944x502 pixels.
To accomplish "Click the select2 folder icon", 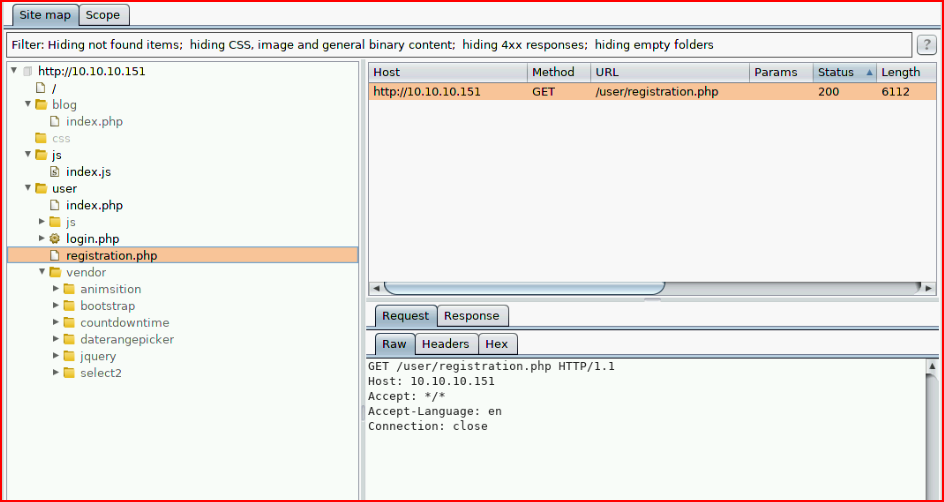I will click(x=69, y=373).
